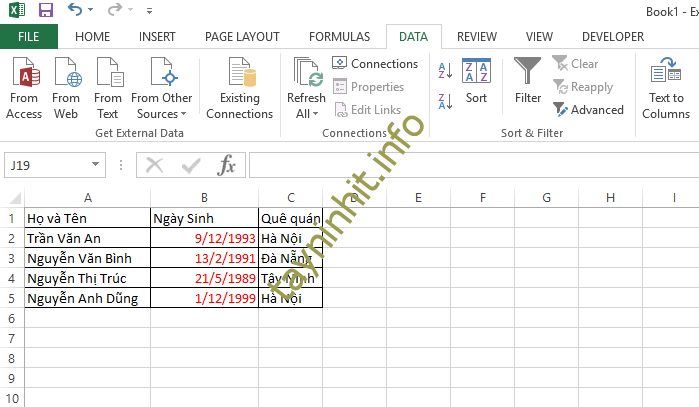Save the workbook from quick access toolbar
This screenshot has height=407, width=699.
click(x=45, y=11)
